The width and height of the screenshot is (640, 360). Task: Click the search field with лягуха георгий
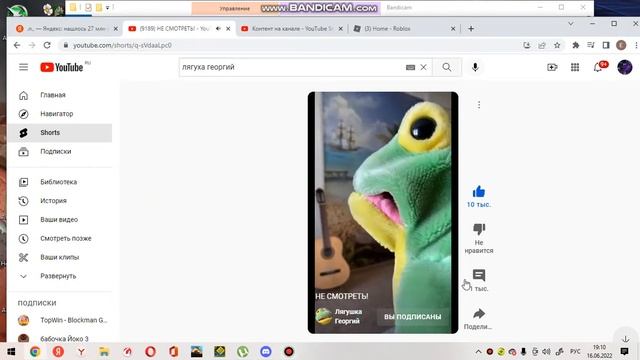click(x=292, y=67)
